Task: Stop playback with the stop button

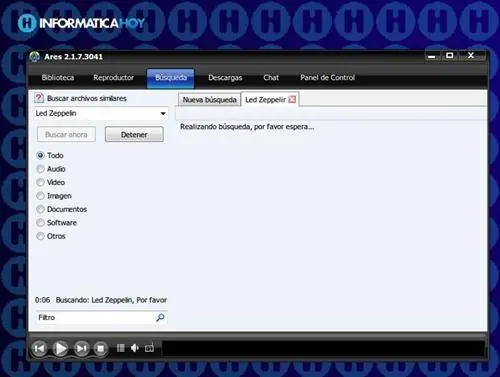Action: tap(101, 349)
